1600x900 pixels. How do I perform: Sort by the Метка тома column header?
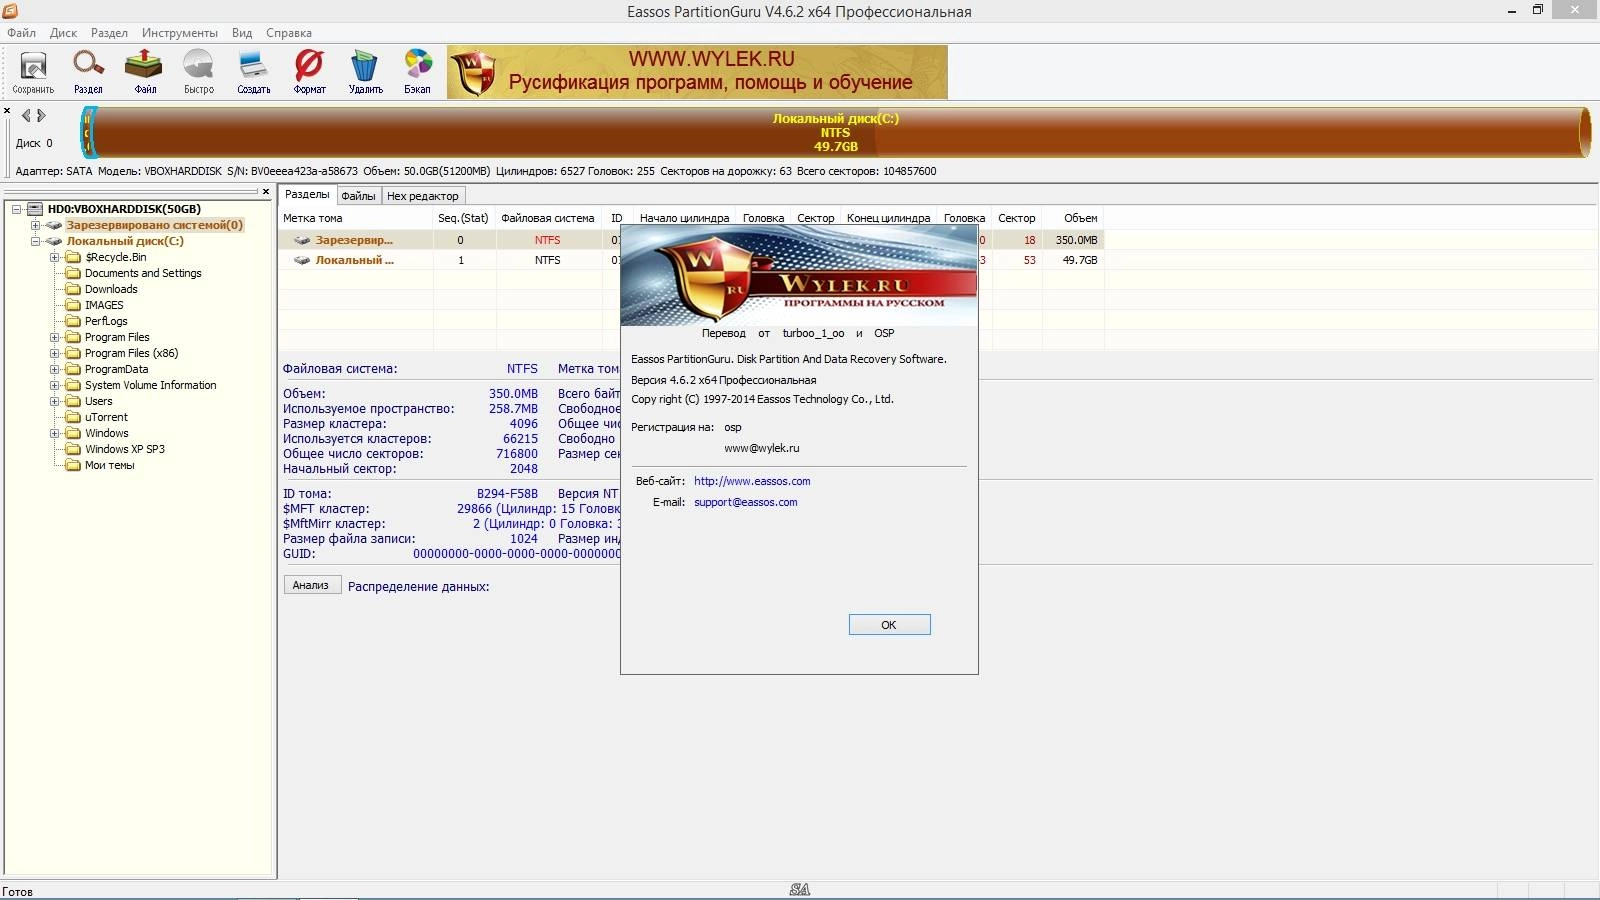[355, 218]
